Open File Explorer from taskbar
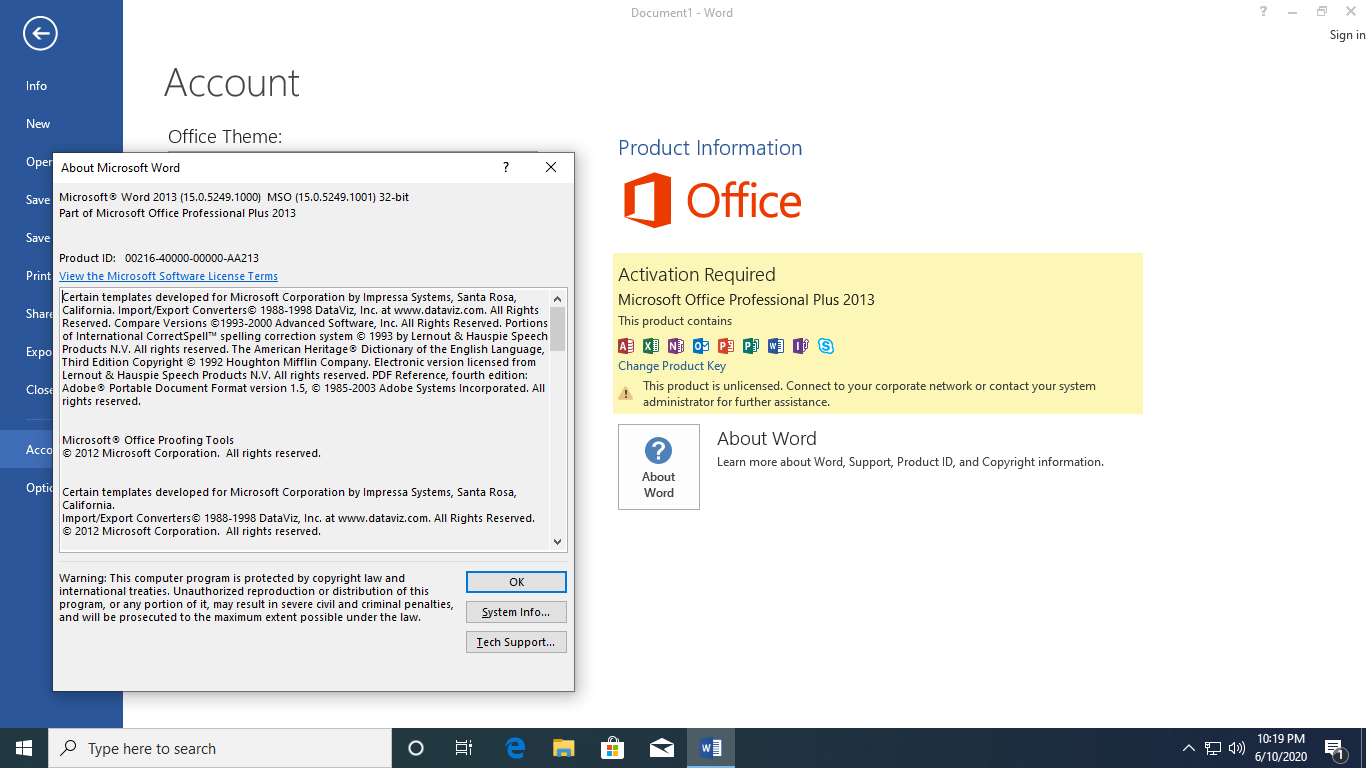 tap(564, 748)
